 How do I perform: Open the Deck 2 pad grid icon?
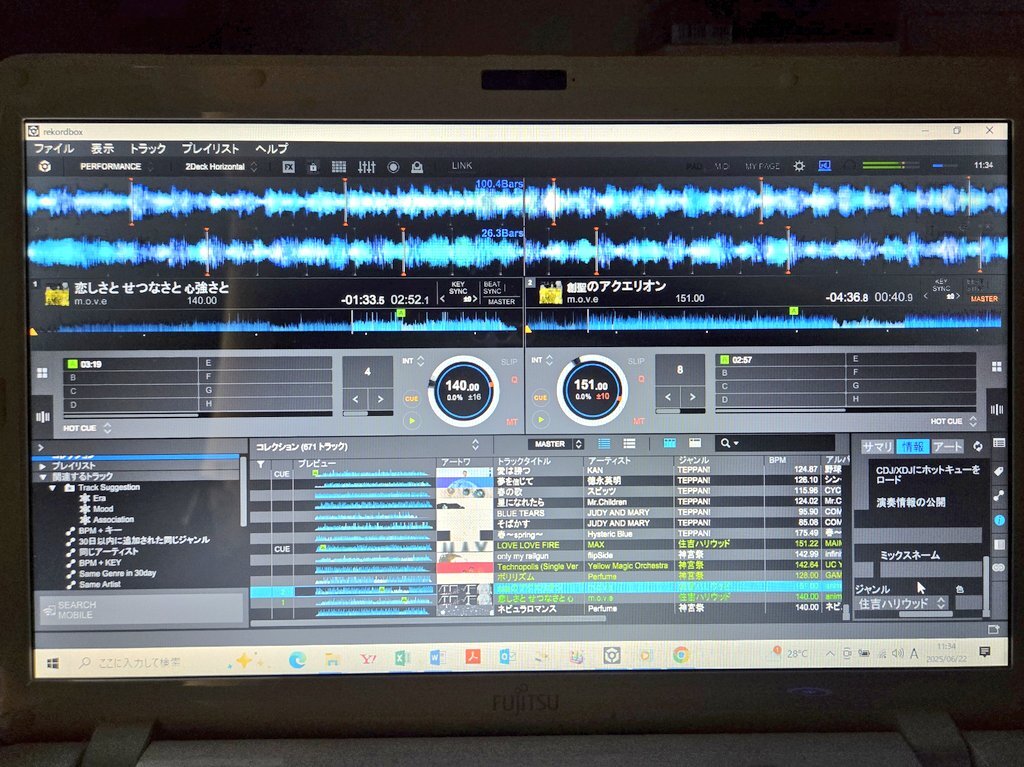pos(997,367)
